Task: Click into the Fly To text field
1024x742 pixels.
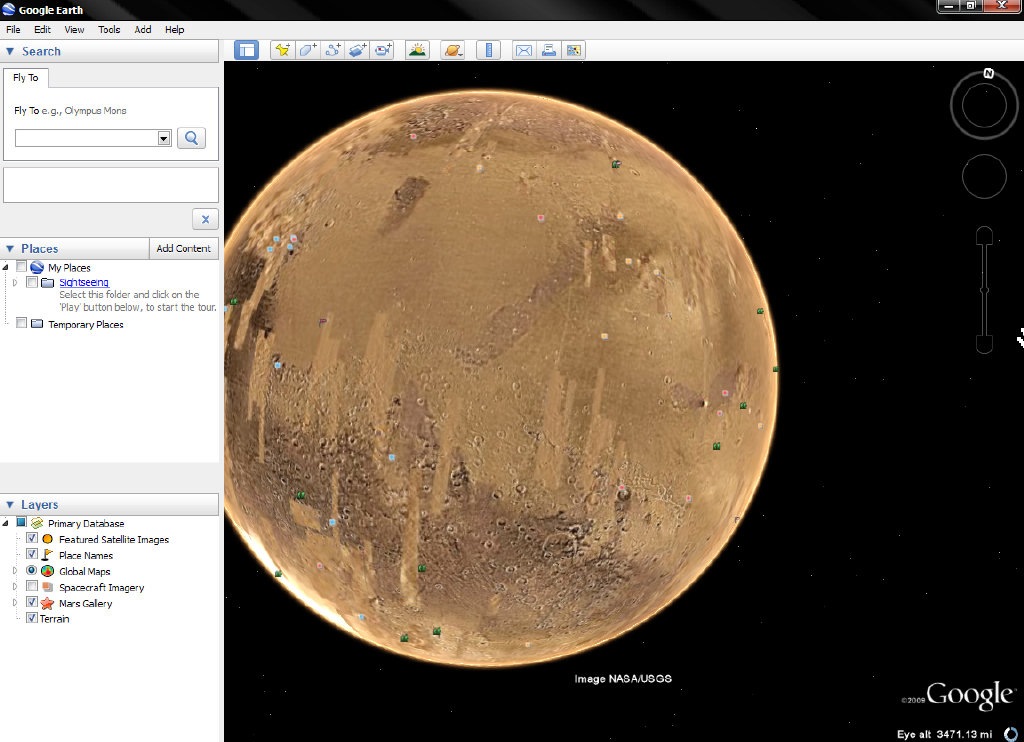Action: (86, 138)
